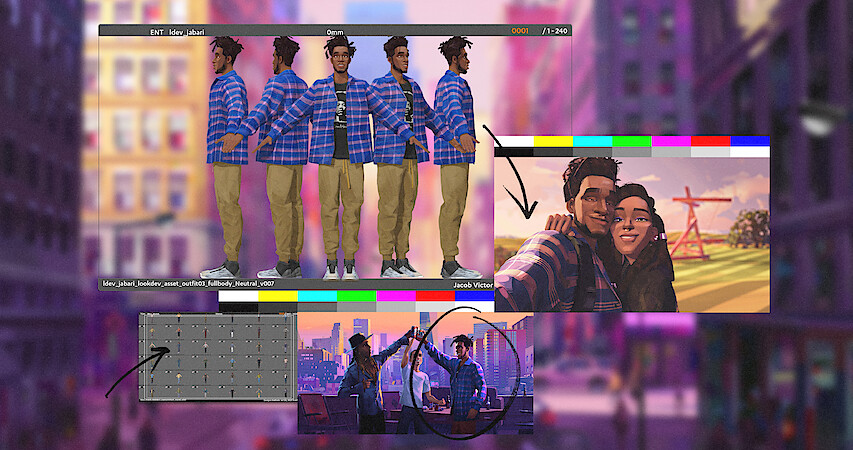853x450 pixels.
Task: Choose the magenta swatch above the selfie image
Action: pos(671,141)
